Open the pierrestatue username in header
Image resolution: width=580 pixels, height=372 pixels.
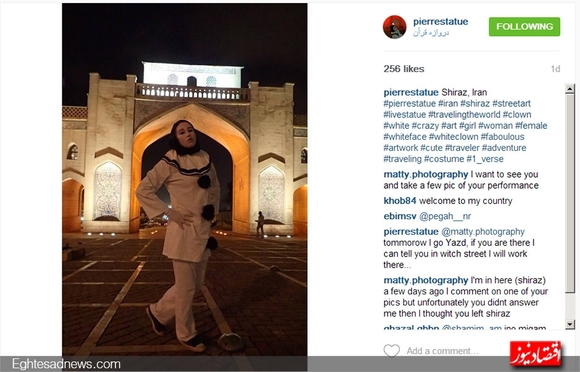click(x=441, y=21)
